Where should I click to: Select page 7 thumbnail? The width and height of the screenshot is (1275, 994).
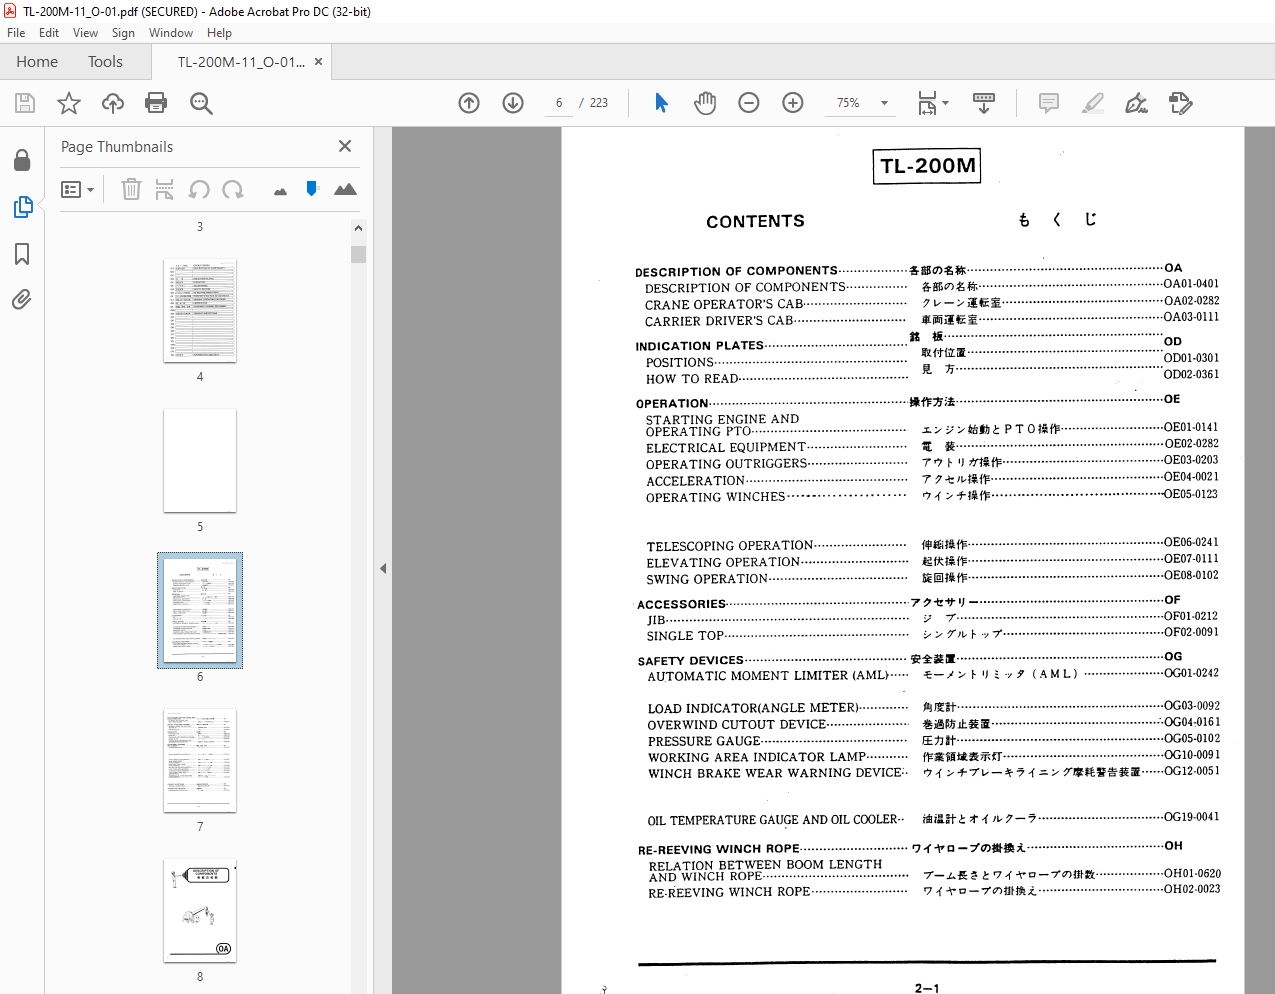200,761
